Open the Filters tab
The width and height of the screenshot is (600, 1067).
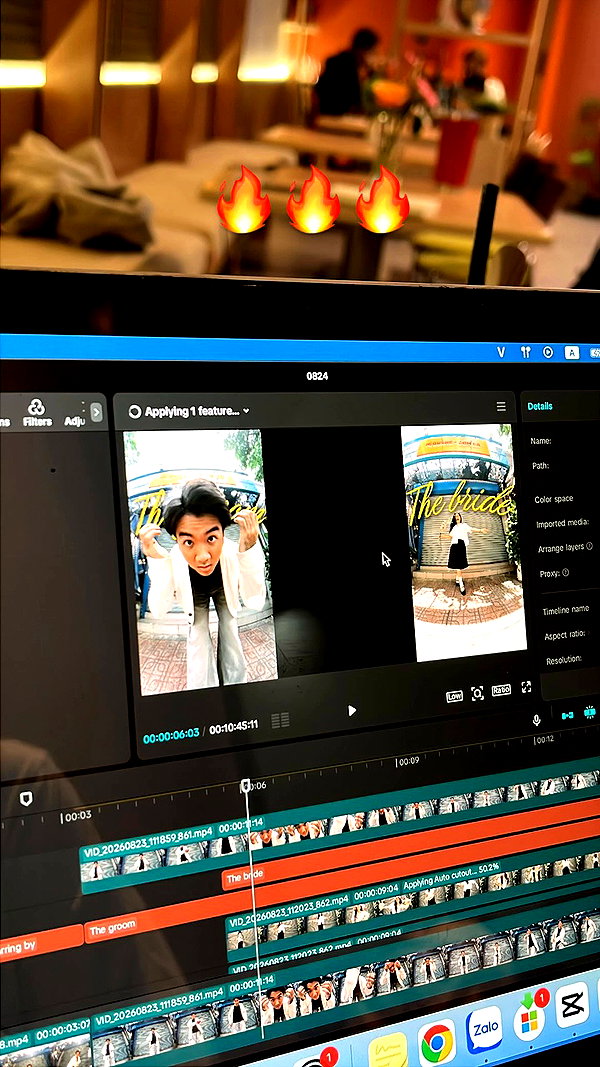pos(37,412)
